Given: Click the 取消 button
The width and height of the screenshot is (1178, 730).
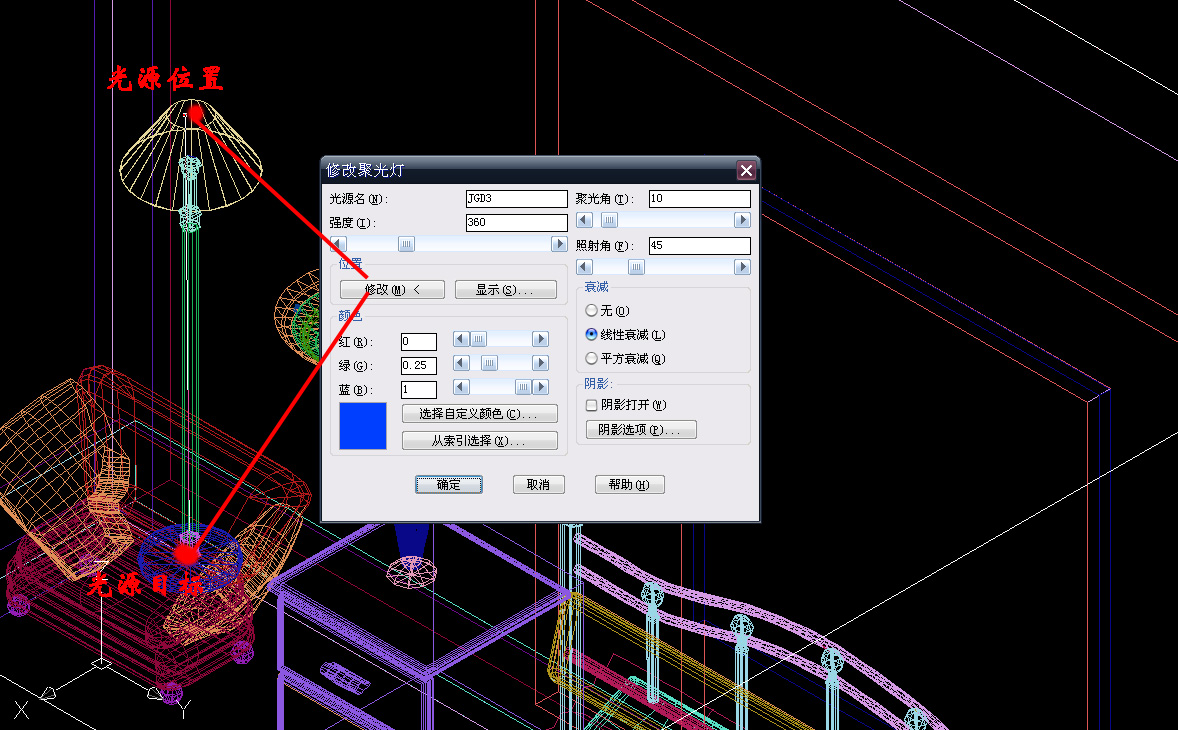Looking at the screenshot, I should [539, 485].
